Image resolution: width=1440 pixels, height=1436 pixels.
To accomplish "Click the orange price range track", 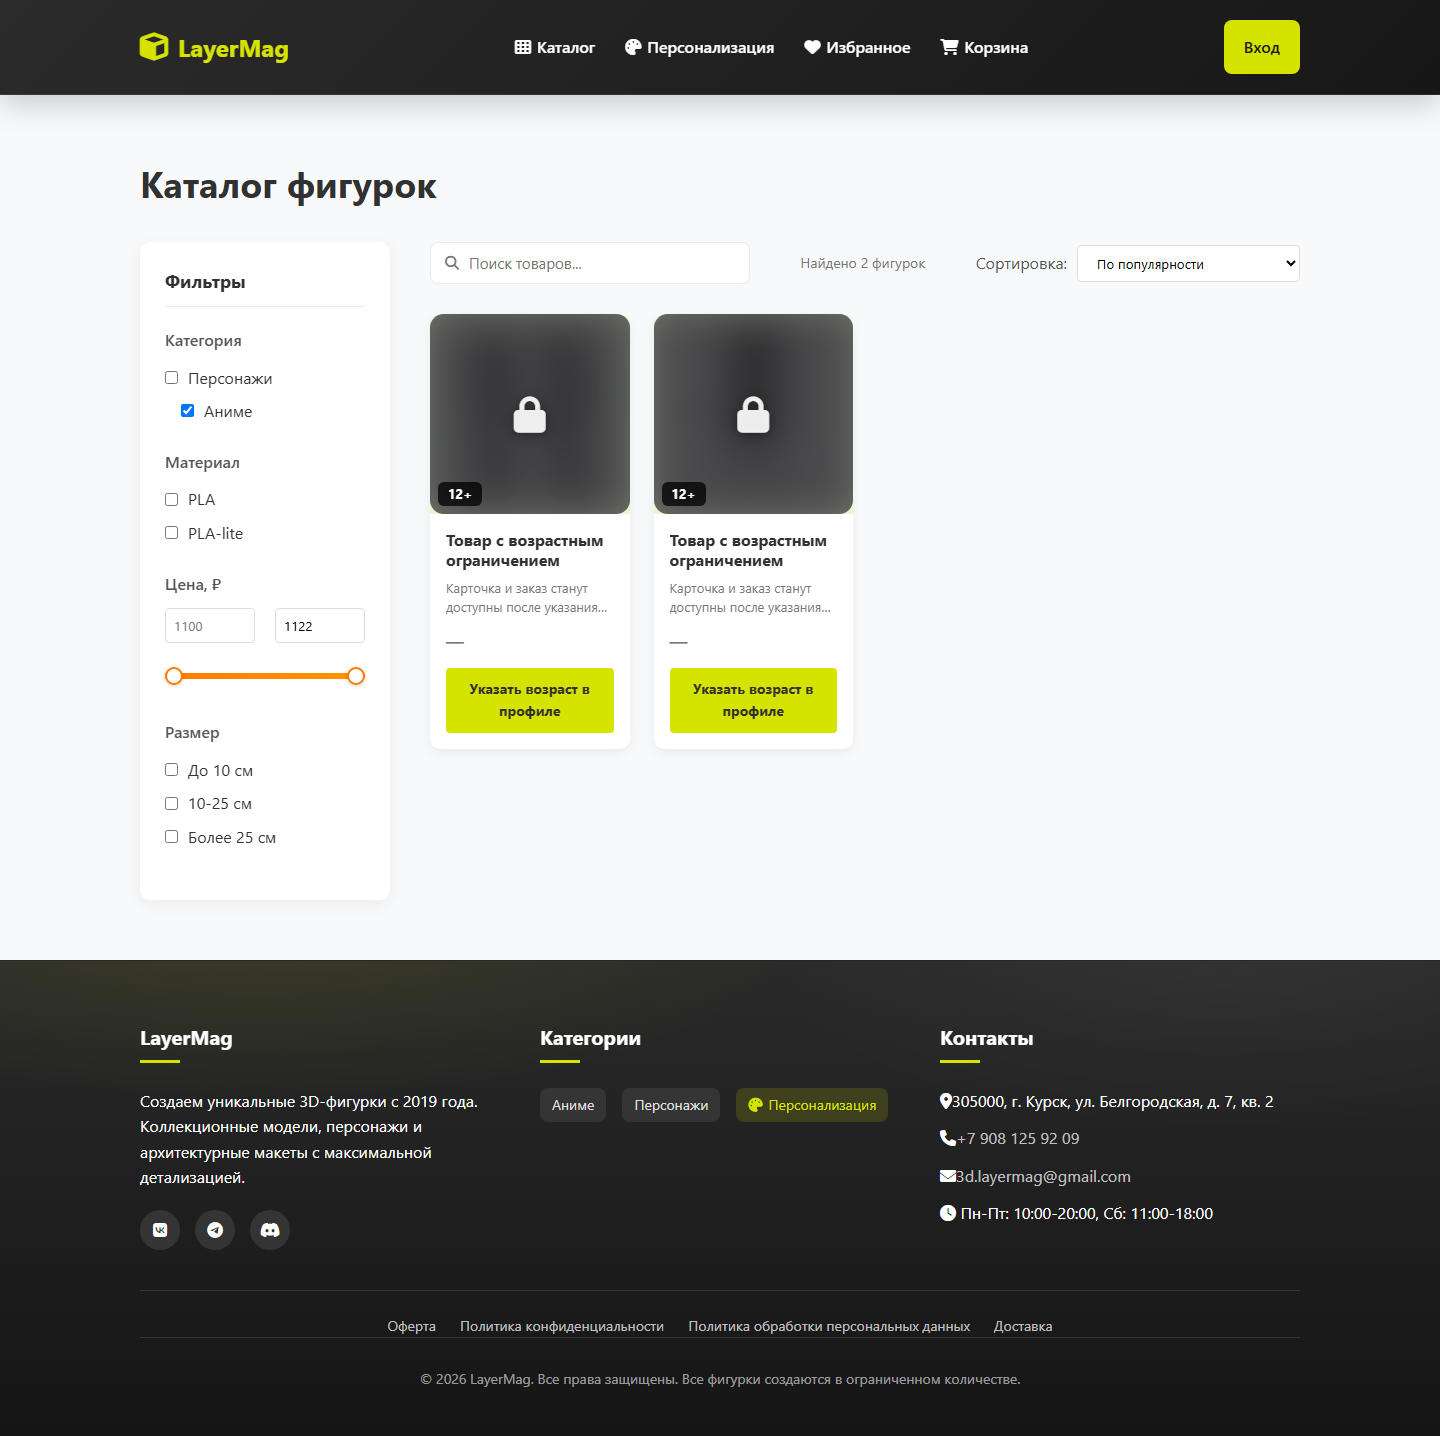I will [265, 676].
